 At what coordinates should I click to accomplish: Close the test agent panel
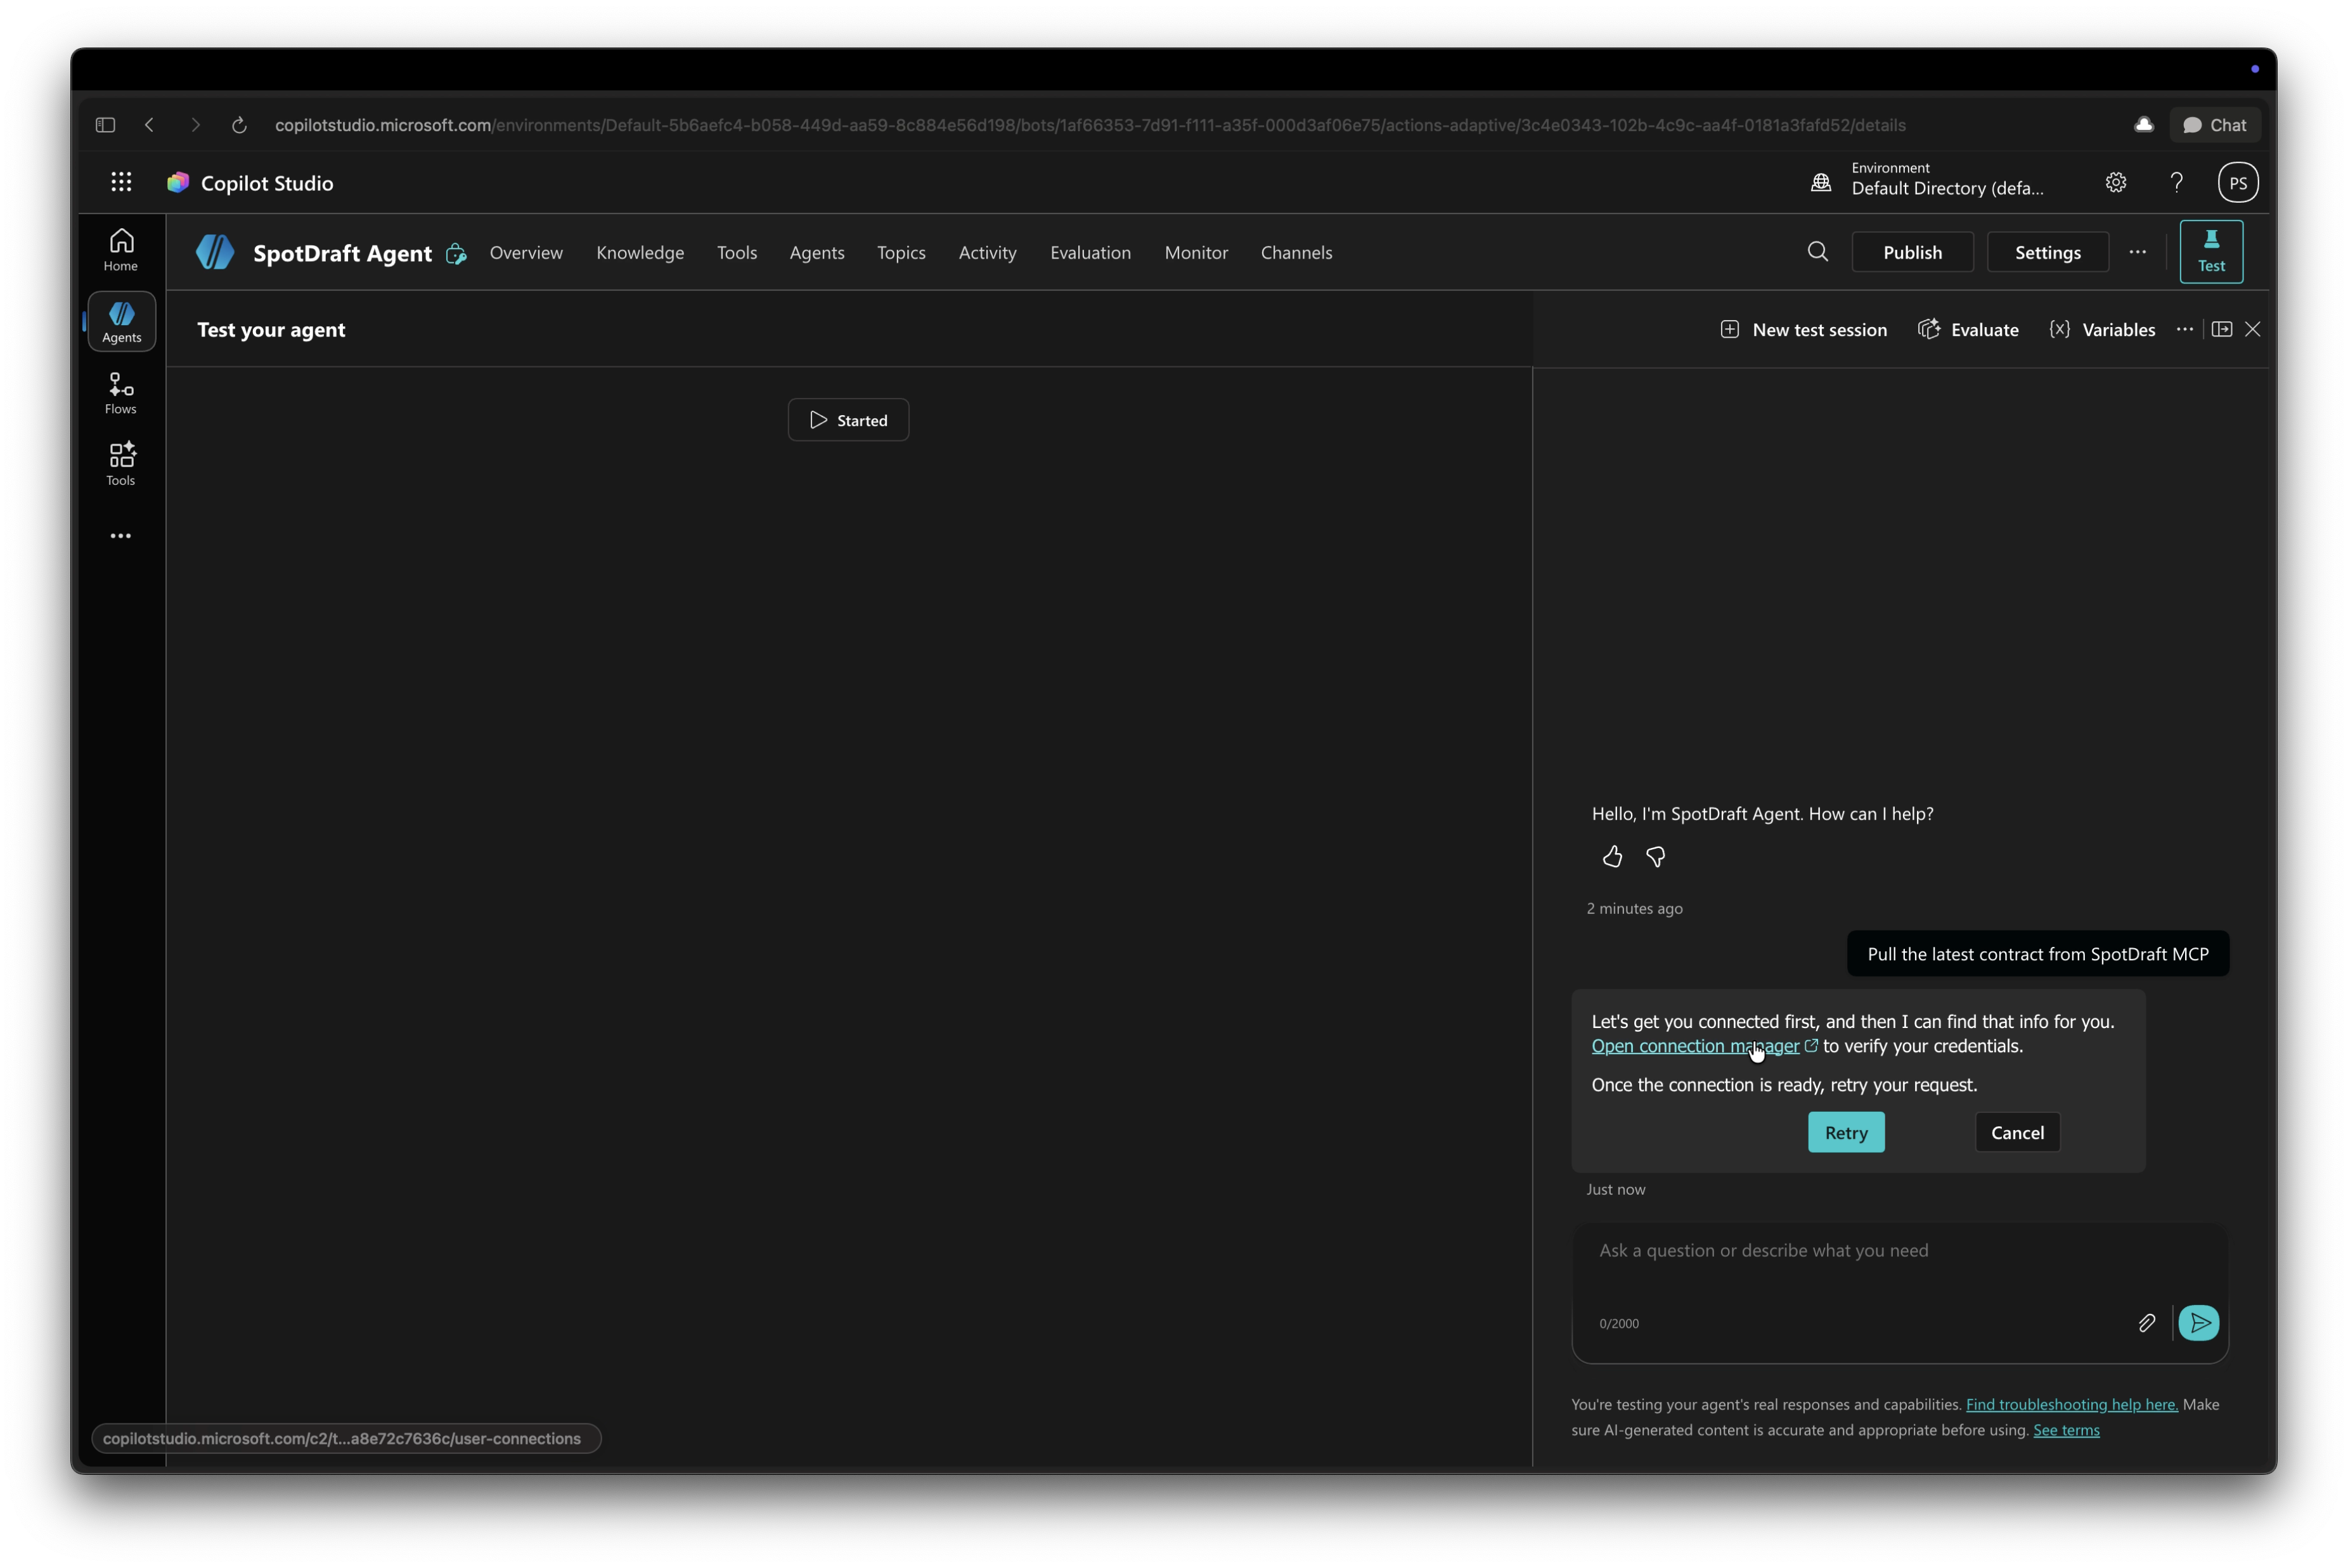pyautogui.click(x=2252, y=329)
